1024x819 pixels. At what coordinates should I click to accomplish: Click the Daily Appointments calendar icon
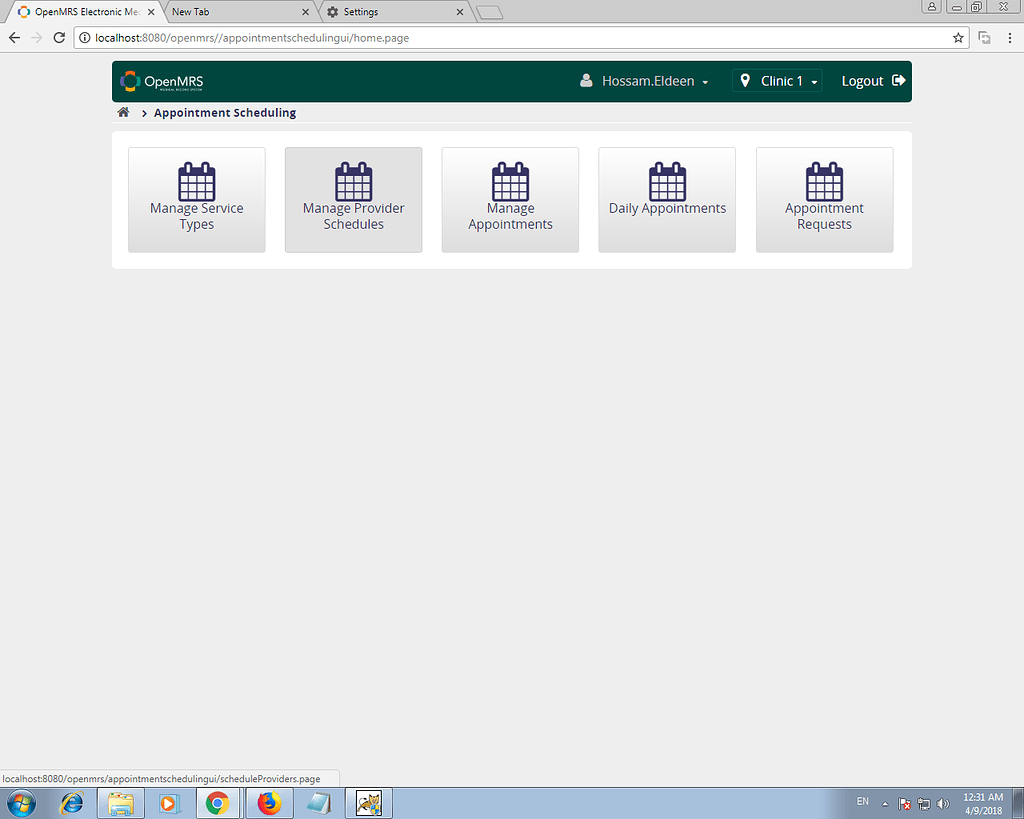[x=666, y=180]
